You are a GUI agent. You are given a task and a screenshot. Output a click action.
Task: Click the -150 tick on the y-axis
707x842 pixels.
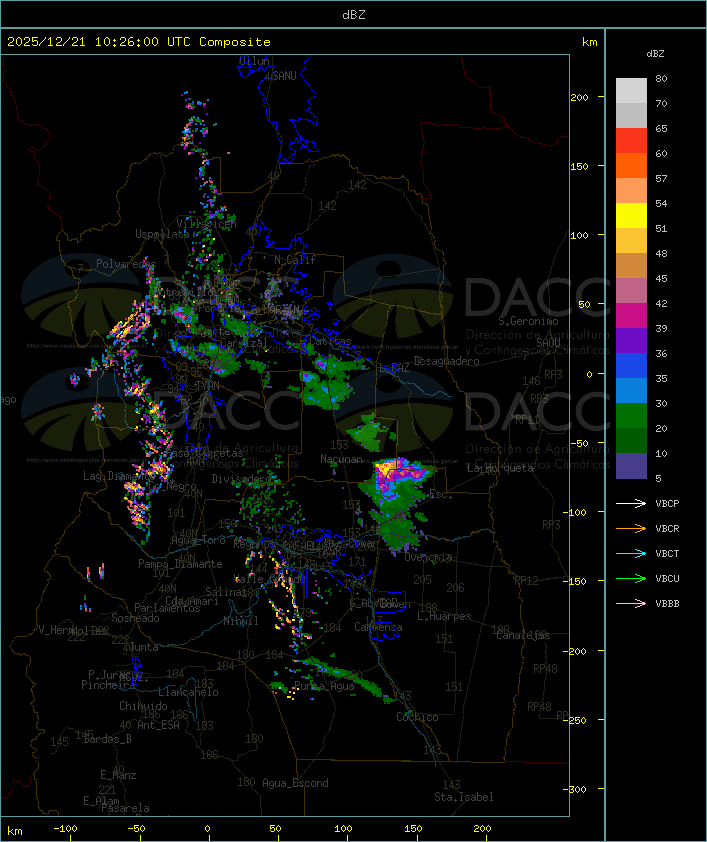[577, 582]
